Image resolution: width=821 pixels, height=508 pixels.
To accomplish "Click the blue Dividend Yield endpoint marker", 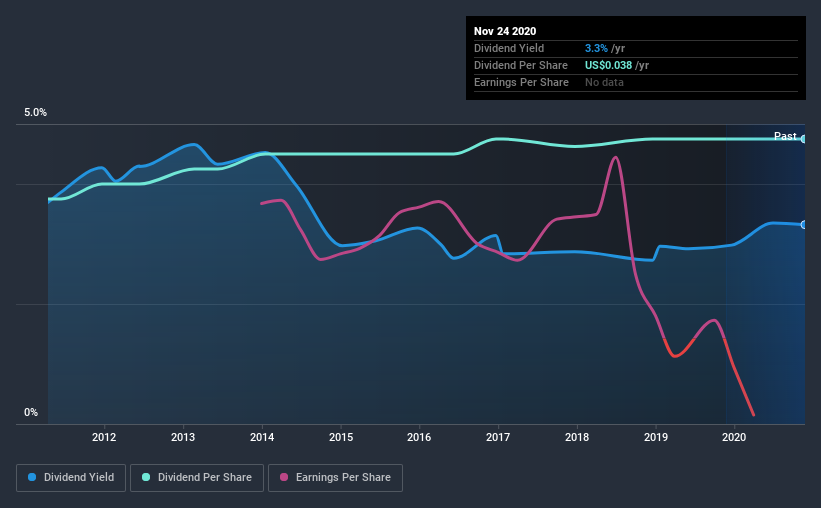I will point(804,225).
